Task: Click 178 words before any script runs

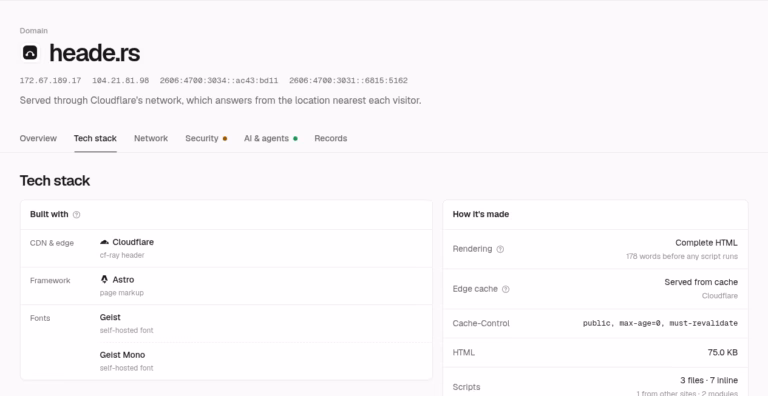Action: click(682, 256)
